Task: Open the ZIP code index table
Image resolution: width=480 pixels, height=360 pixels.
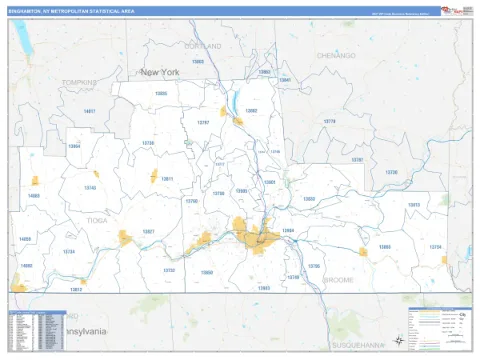Action: (37, 330)
